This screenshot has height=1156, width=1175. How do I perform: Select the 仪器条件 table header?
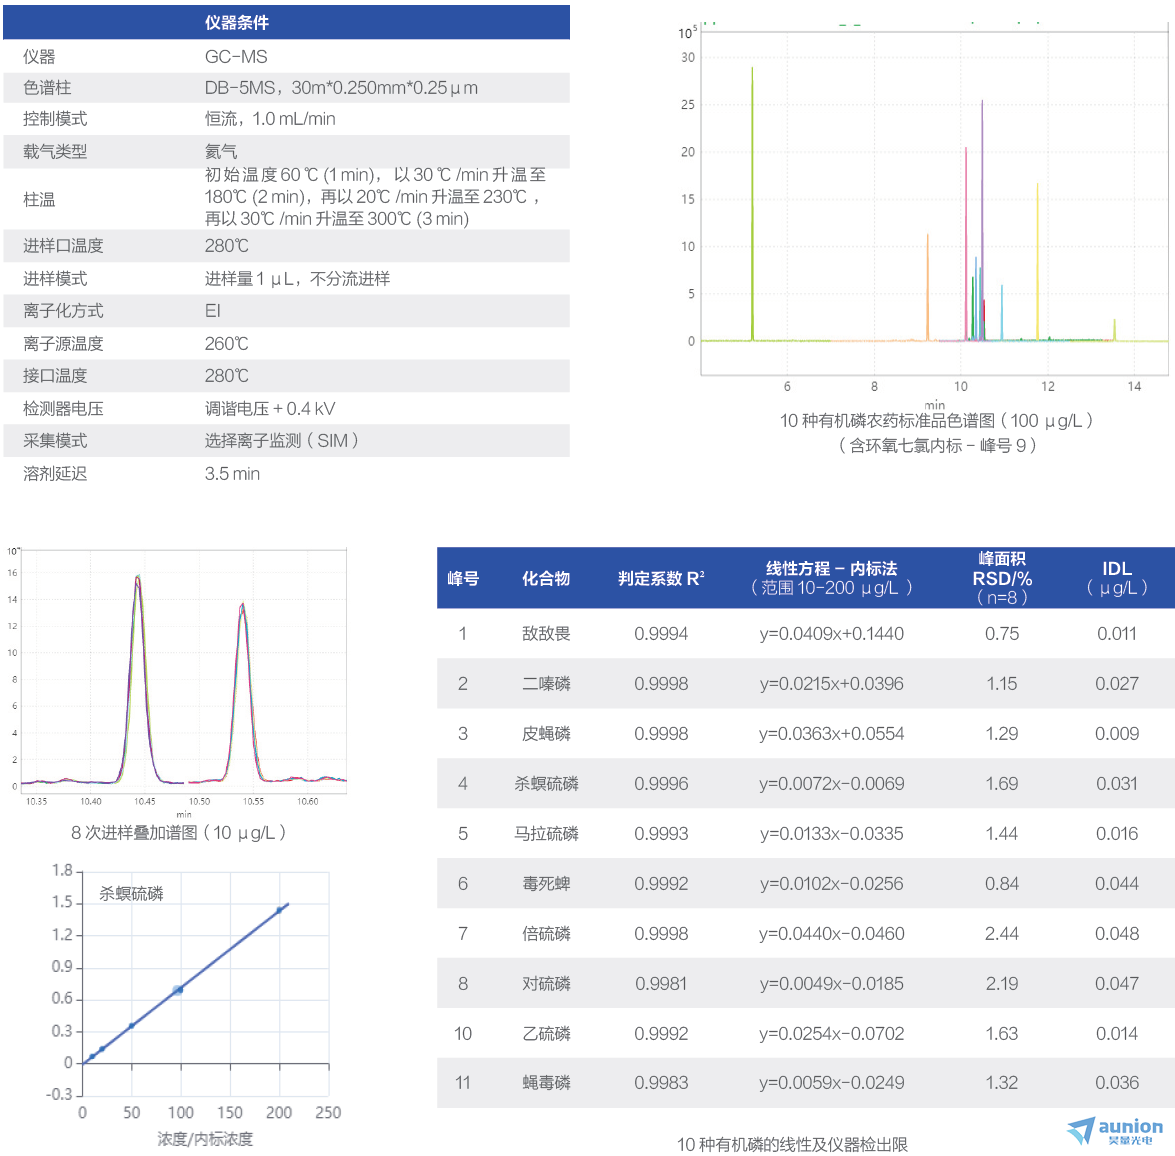(237, 22)
